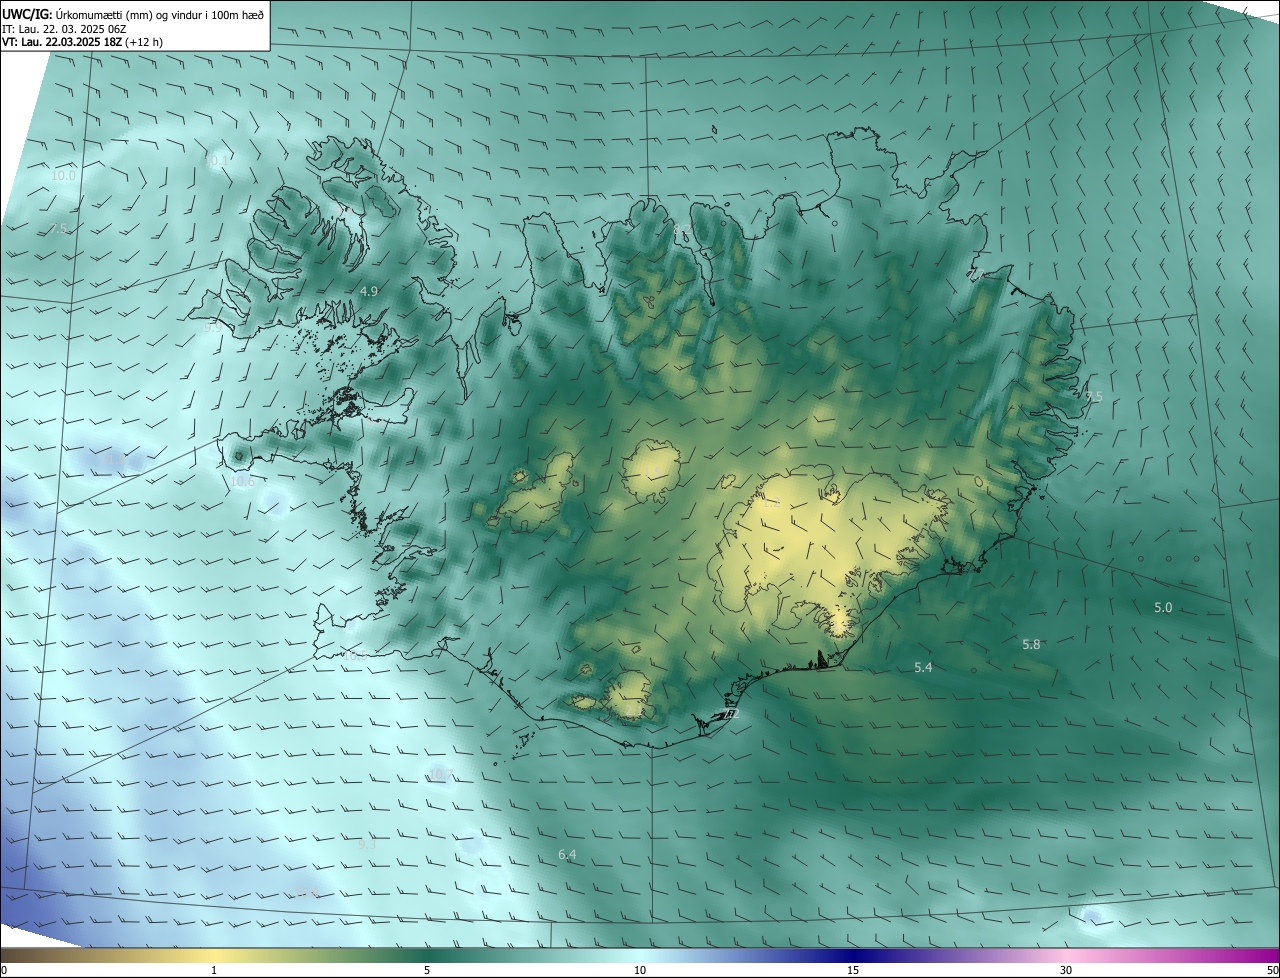Click the 10.0 value label on the map
Screen dimensions: 1280x978
(x=63, y=175)
